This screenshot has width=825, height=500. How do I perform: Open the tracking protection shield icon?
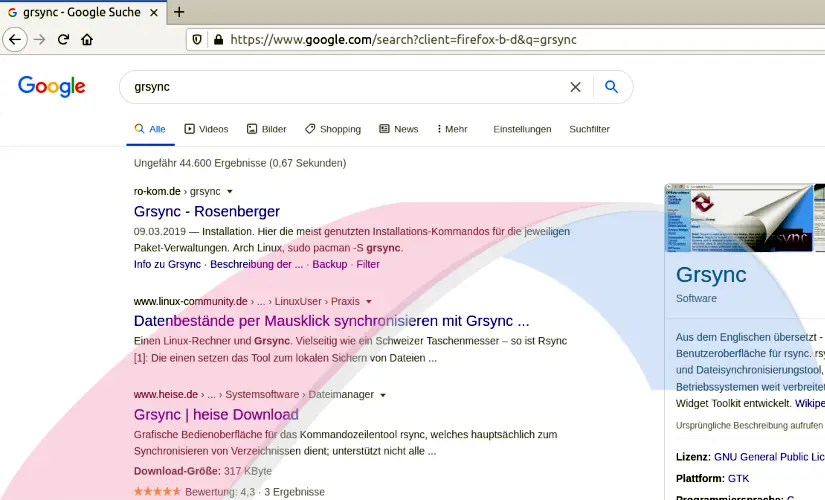tap(197, 39)
